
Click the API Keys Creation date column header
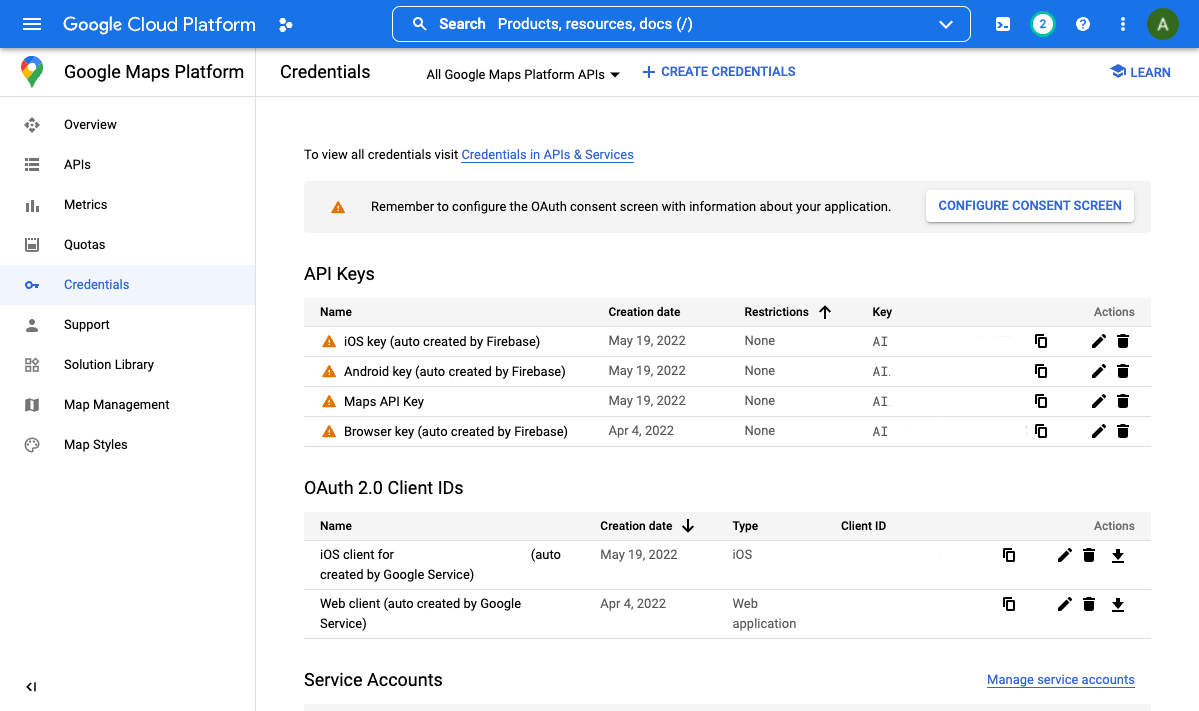(x=644, y=312)
